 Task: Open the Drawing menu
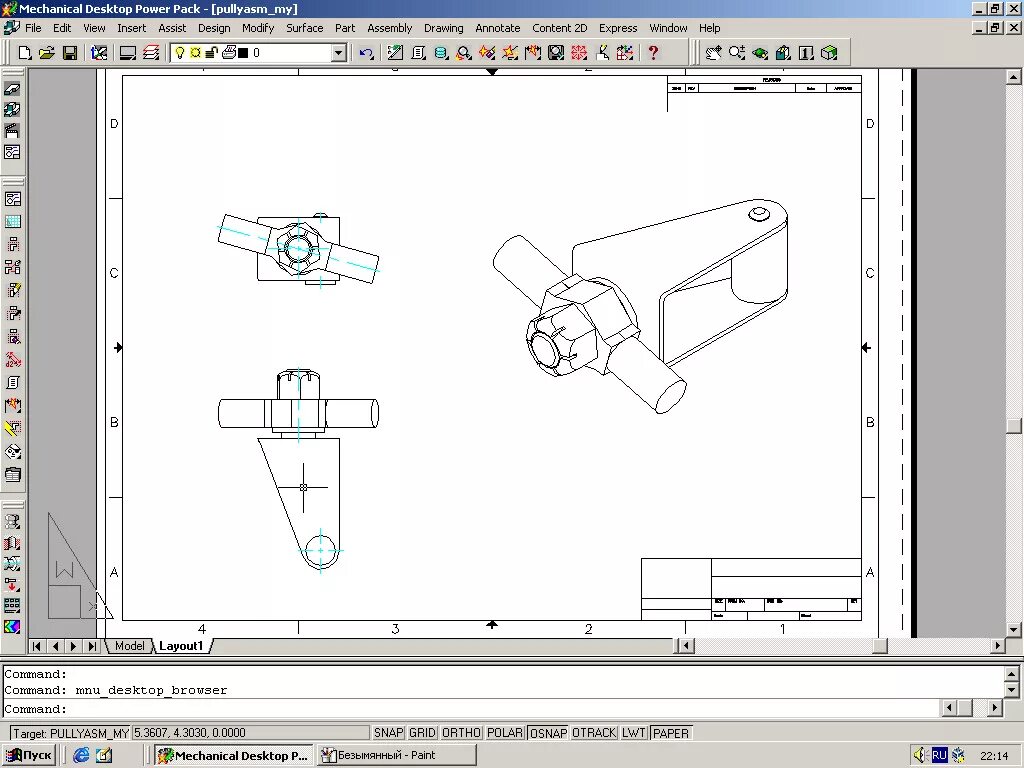pos(443,28)
